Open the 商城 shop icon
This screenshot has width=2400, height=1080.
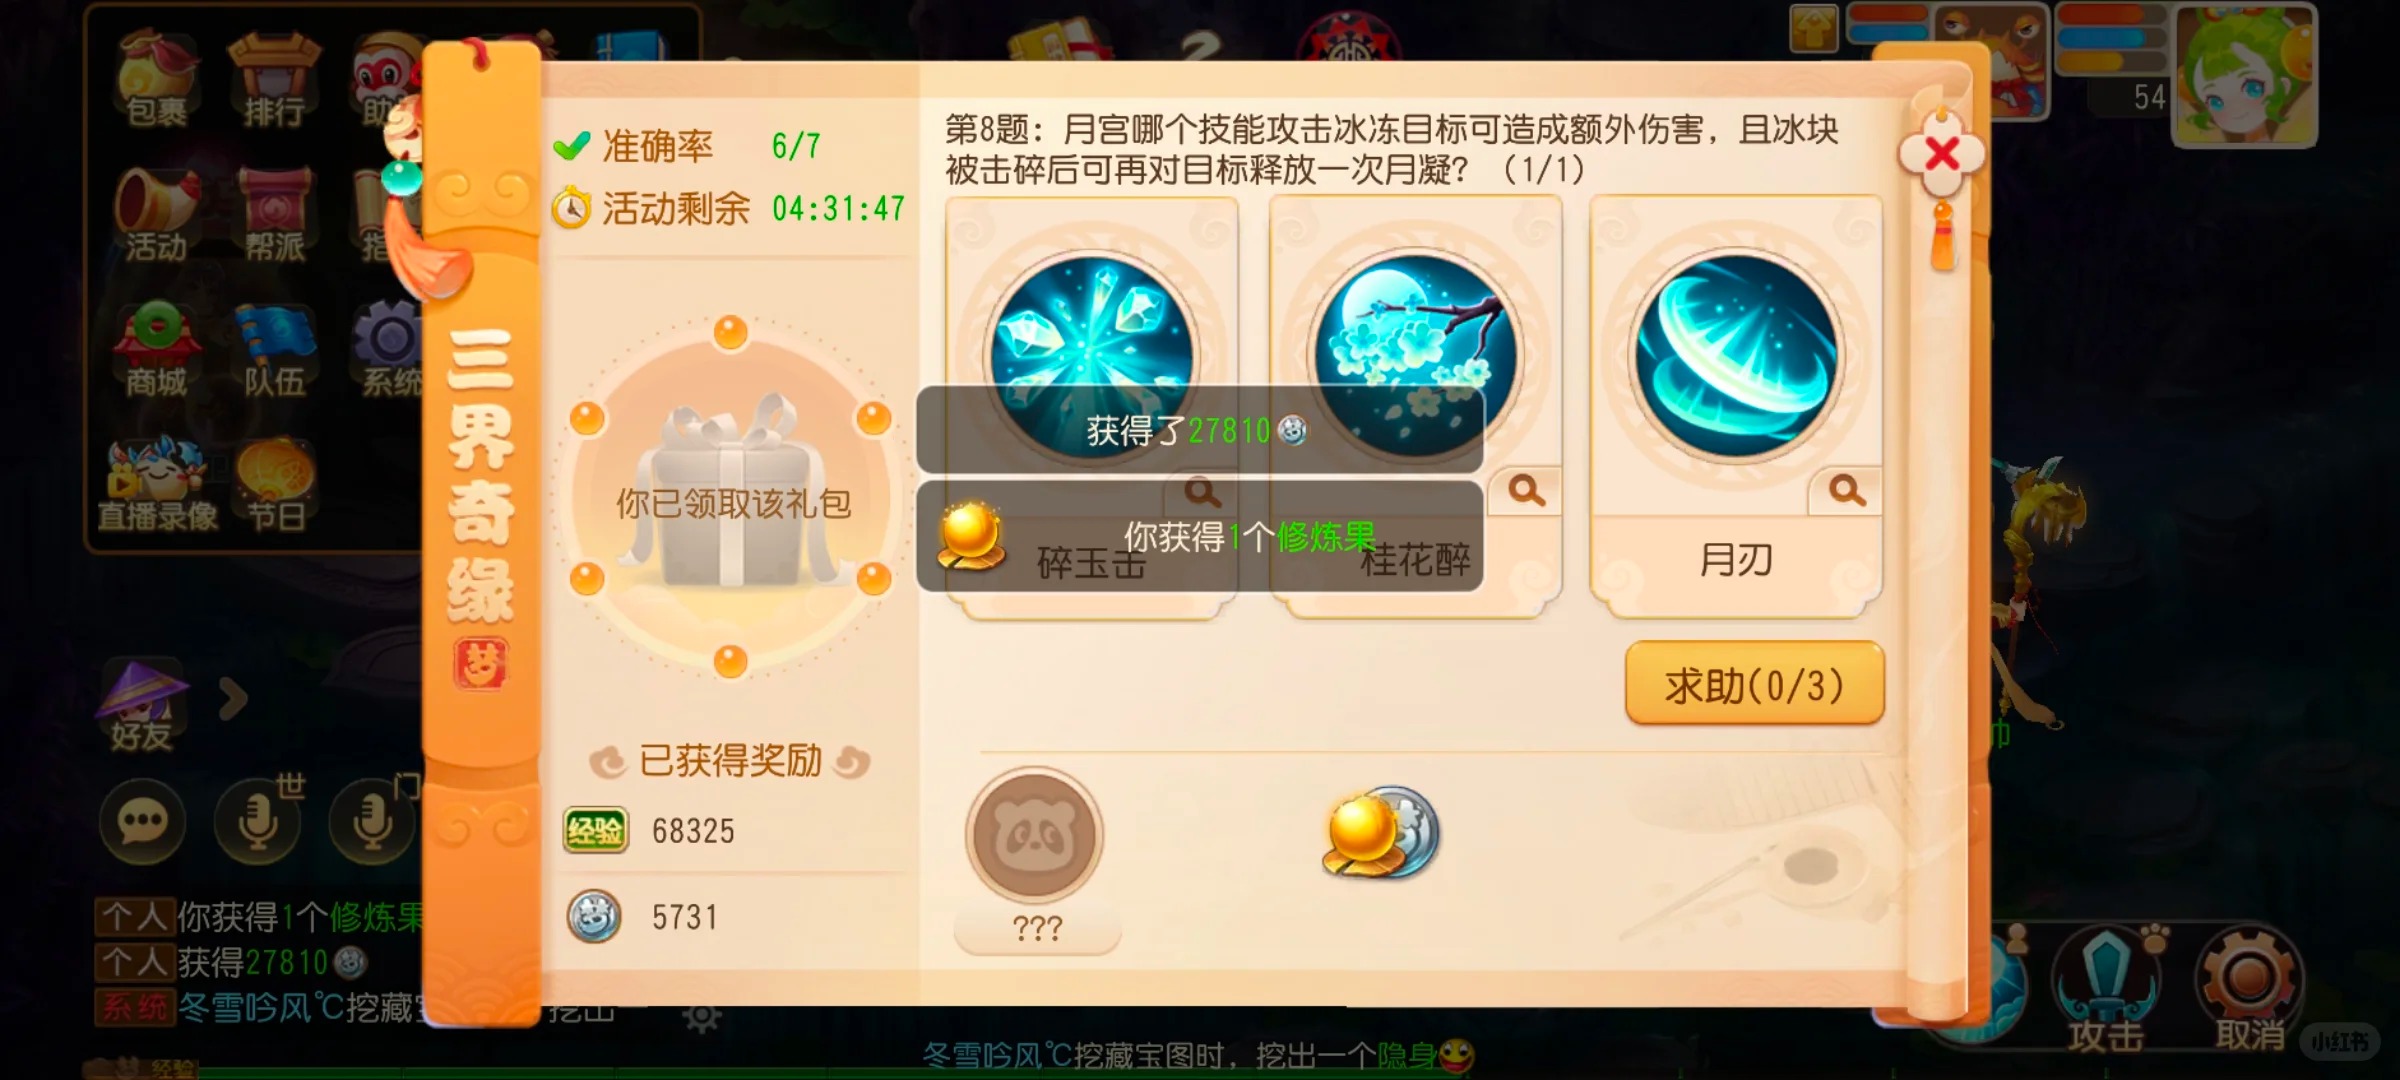(156, 350)
